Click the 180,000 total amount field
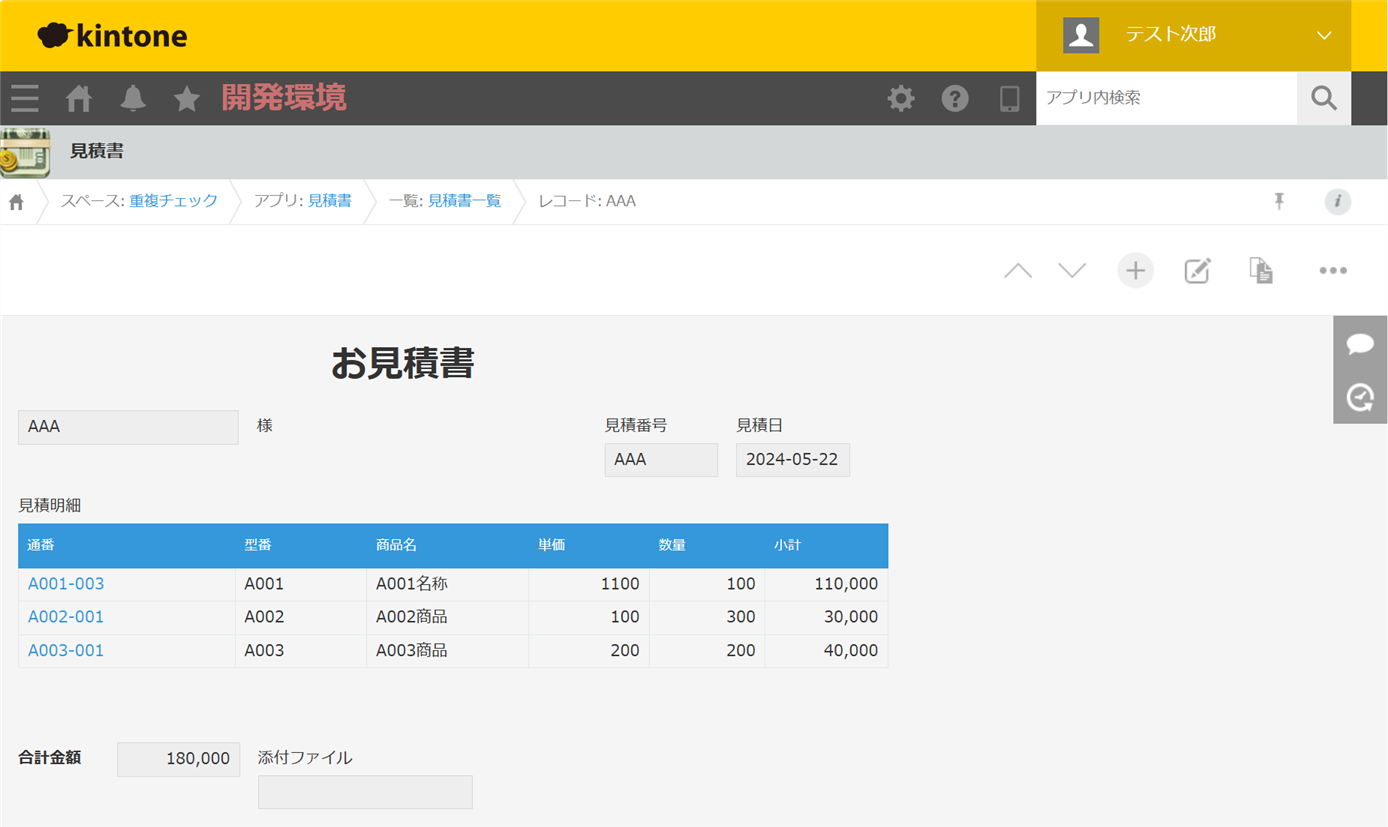Image resolution: width=1388 pixels, height=827 pixels. point(179,759)
